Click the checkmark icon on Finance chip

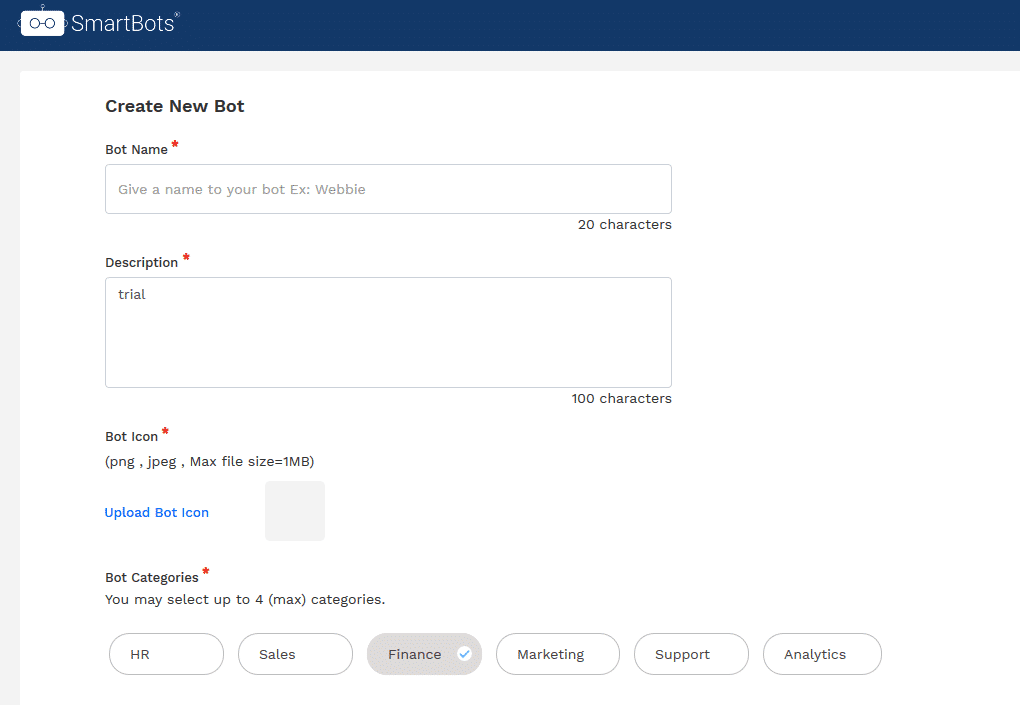click(463, 653)
